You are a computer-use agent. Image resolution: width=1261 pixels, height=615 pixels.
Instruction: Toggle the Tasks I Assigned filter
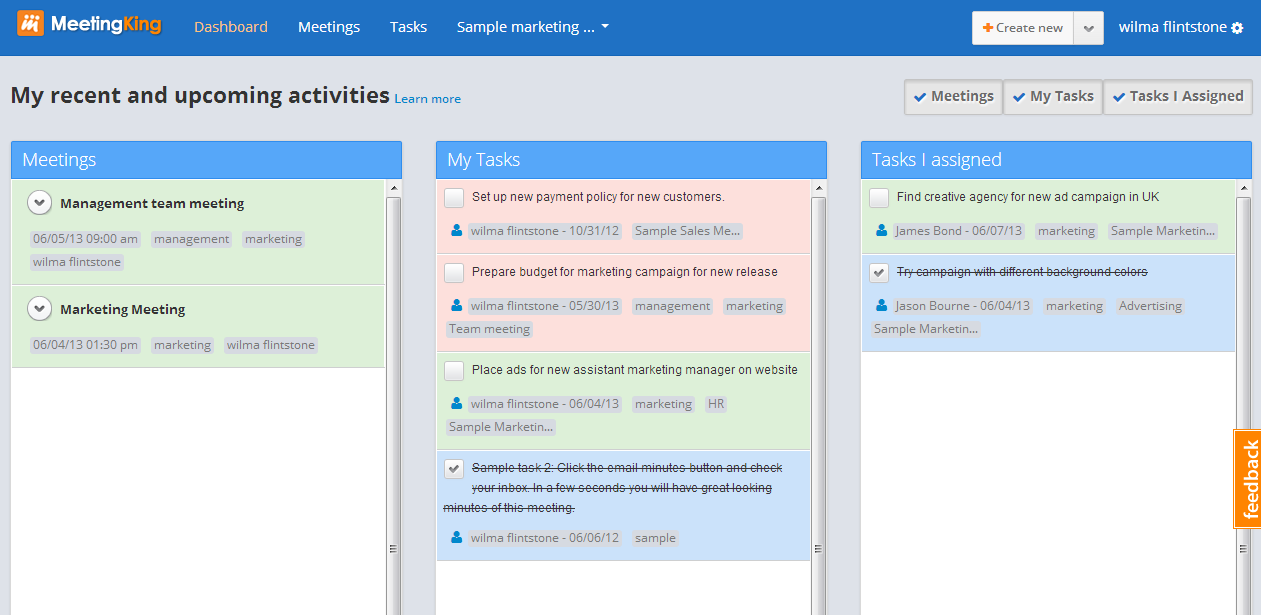[1177, 96]
